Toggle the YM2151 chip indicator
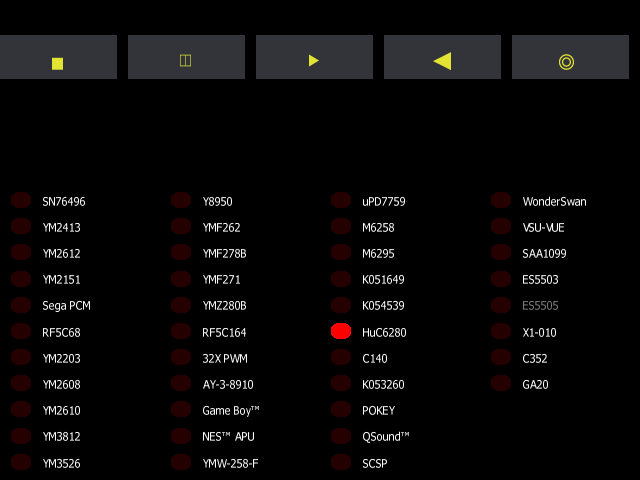This screenshot has width=640, height=480. click(21, 279)
